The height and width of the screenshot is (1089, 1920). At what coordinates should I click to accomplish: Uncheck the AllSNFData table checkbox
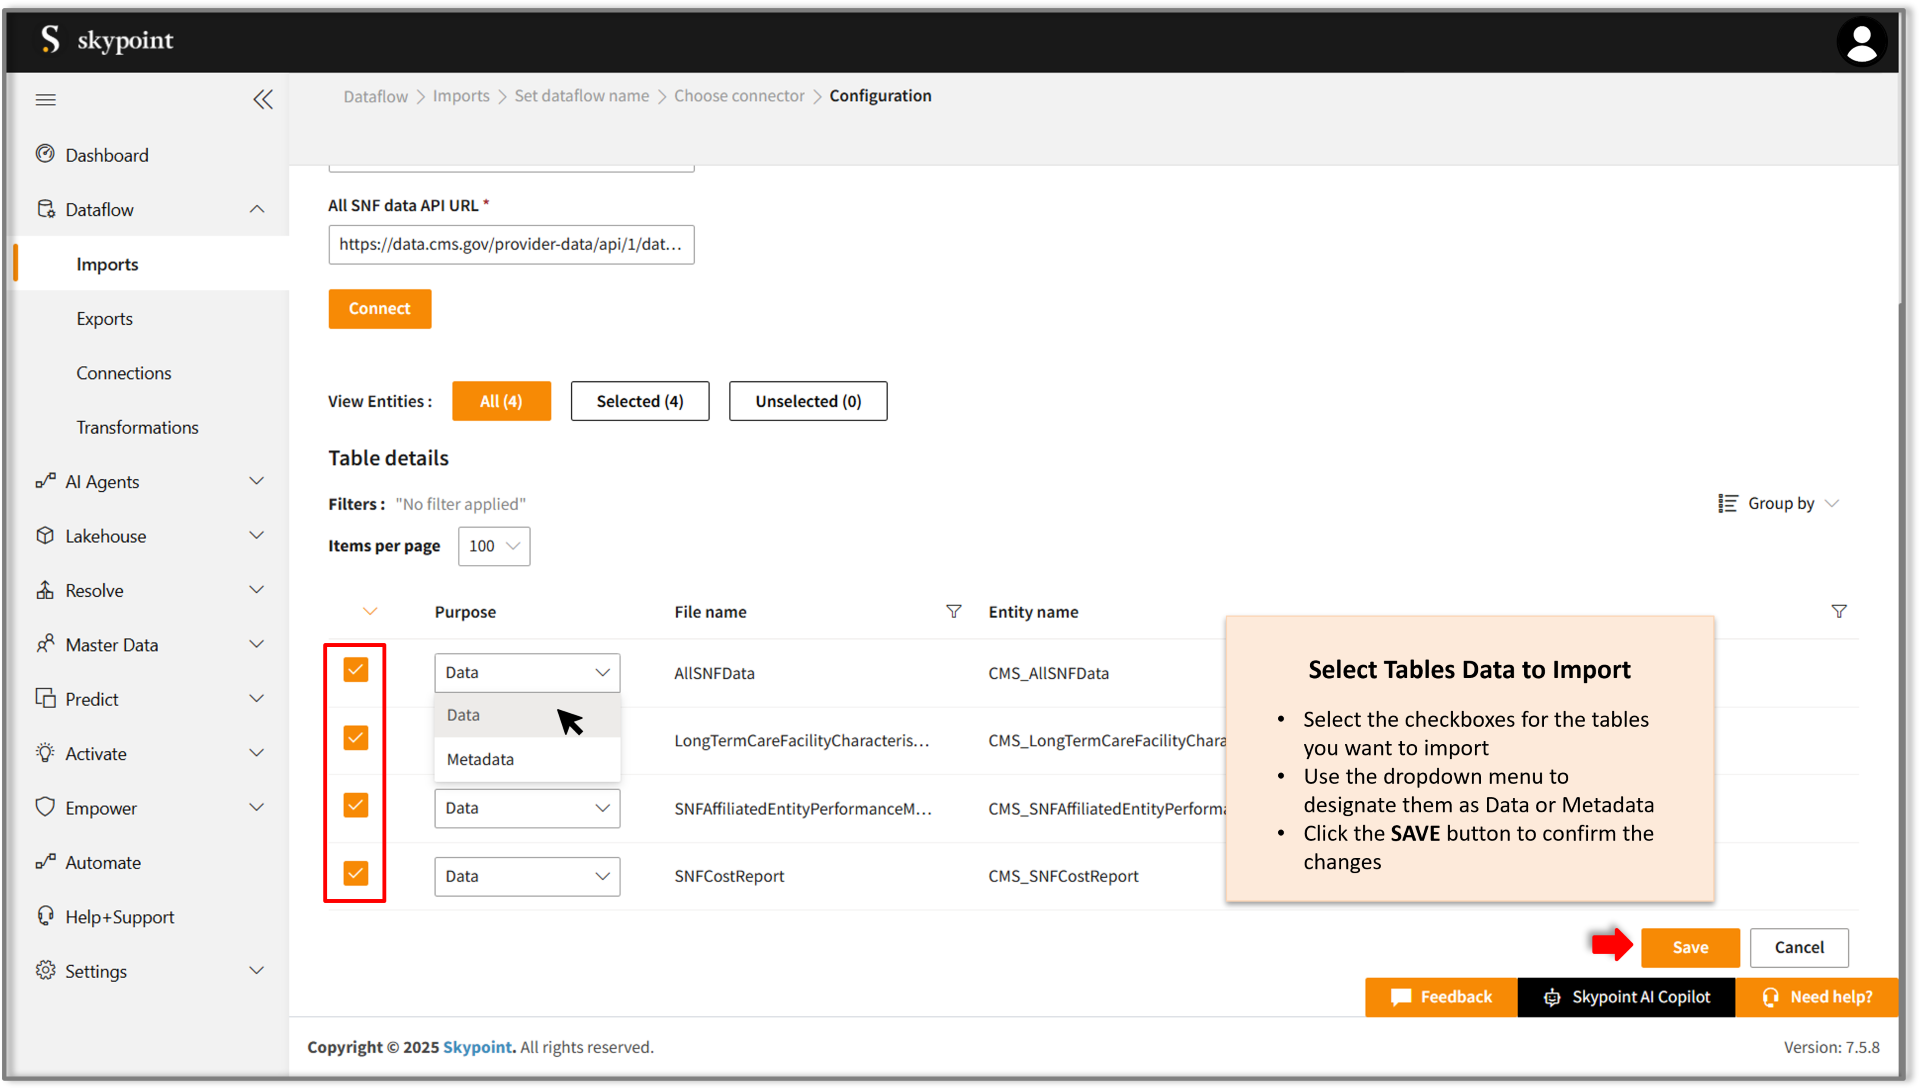pyautogui.click(x=355, y=670)
